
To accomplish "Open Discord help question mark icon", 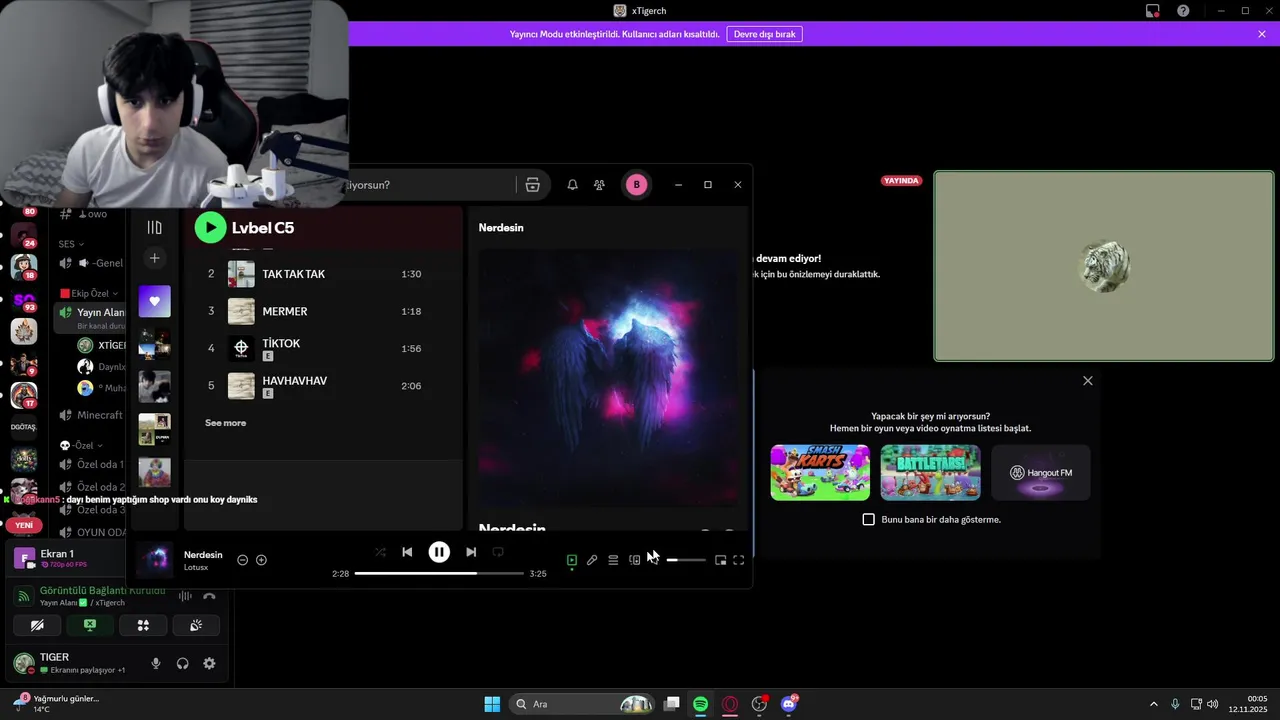I will [x=1183, y=11].
